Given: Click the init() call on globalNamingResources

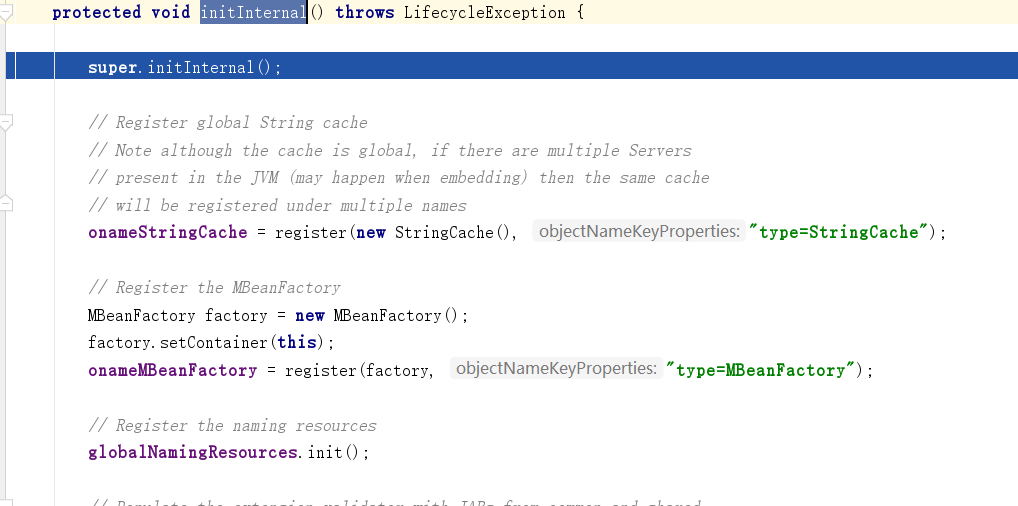Looking at the screenshot, I should (x=333, y=452).
